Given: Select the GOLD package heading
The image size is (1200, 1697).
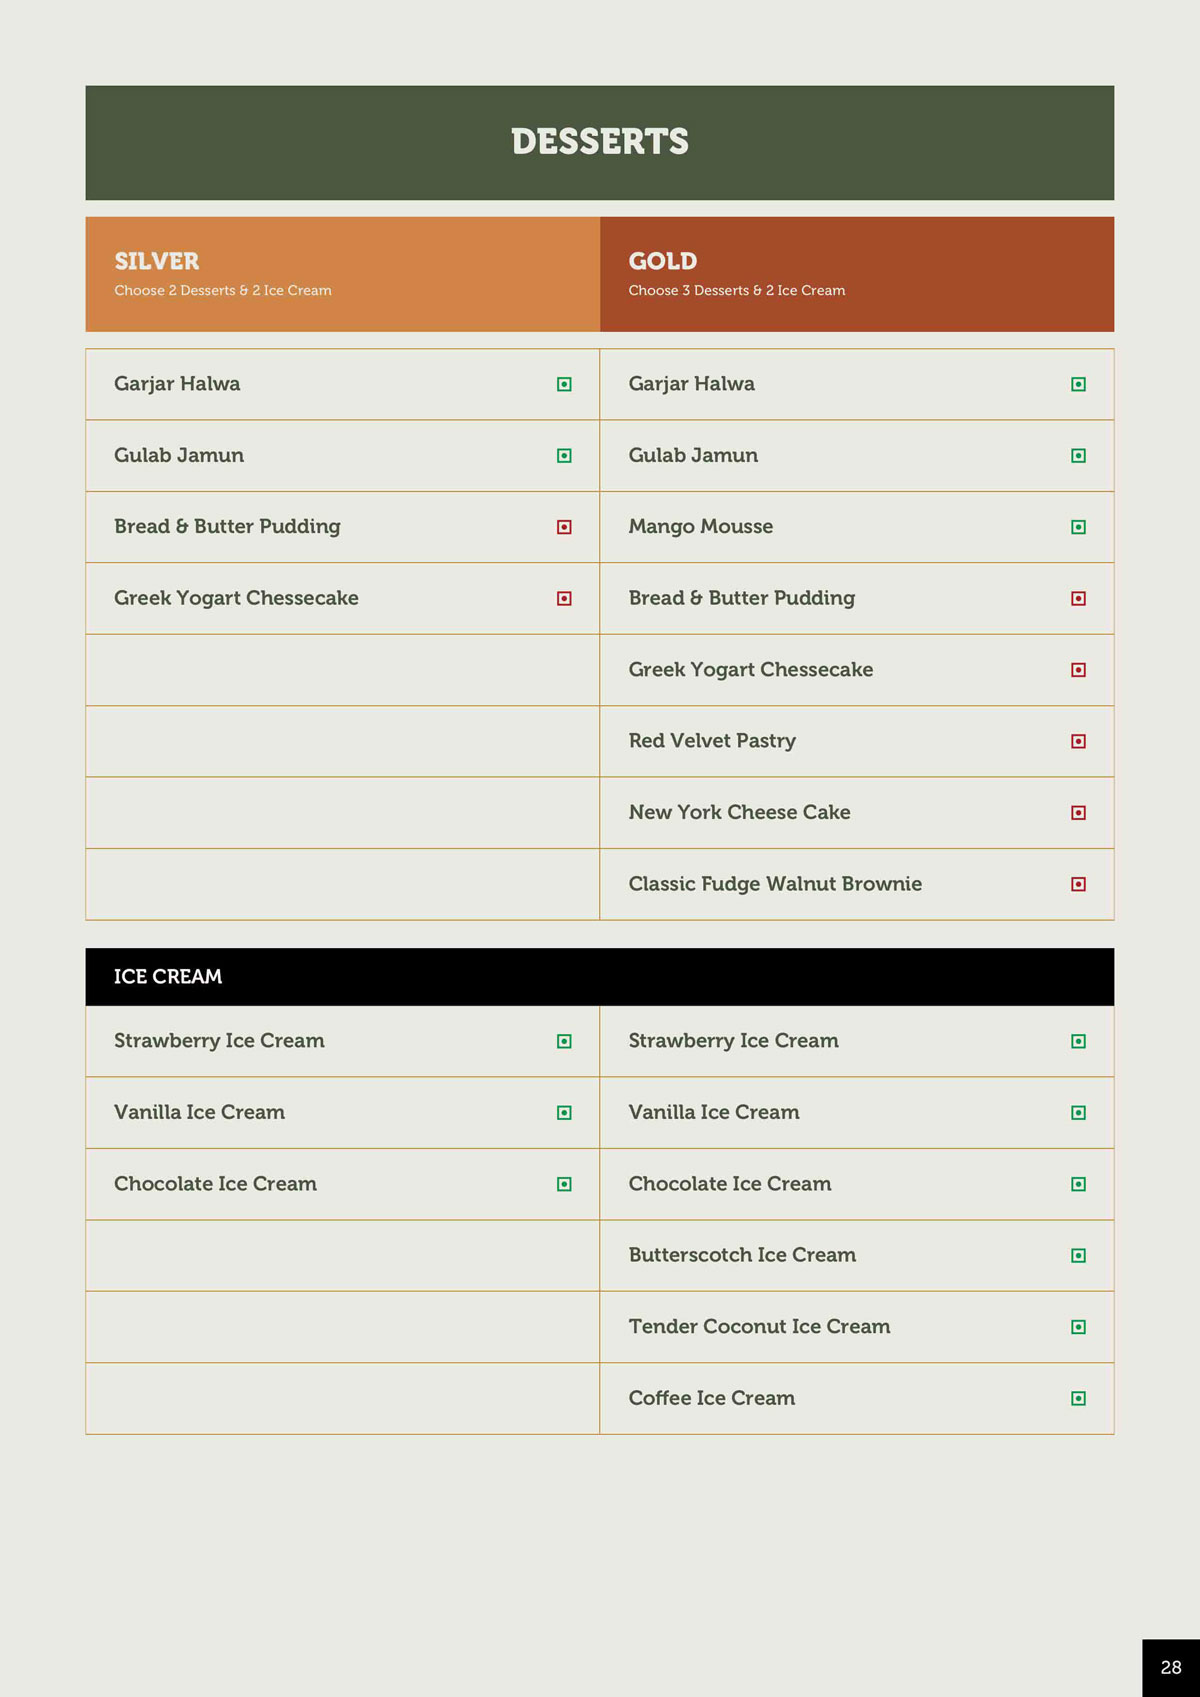Looking at the screenshot, I should 663,261.
